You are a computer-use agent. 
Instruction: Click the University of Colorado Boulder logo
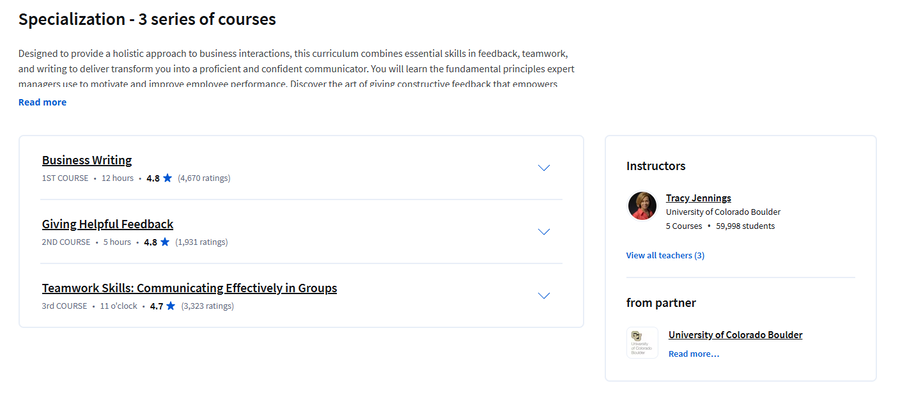642,343
